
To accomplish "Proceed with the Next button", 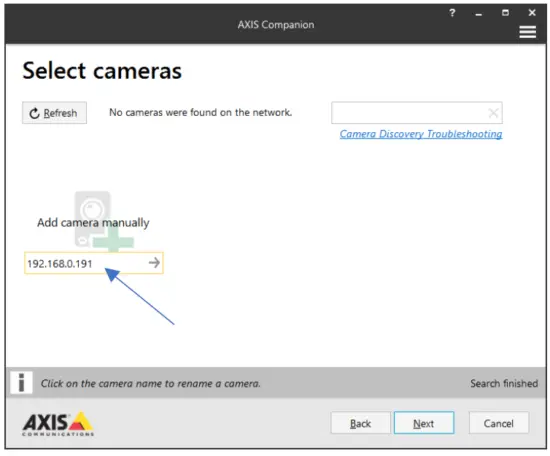I will (x=424, y=423).
